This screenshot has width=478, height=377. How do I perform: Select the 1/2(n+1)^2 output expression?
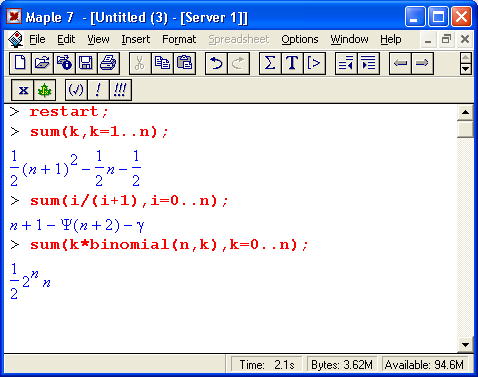[x=75, y=168]
